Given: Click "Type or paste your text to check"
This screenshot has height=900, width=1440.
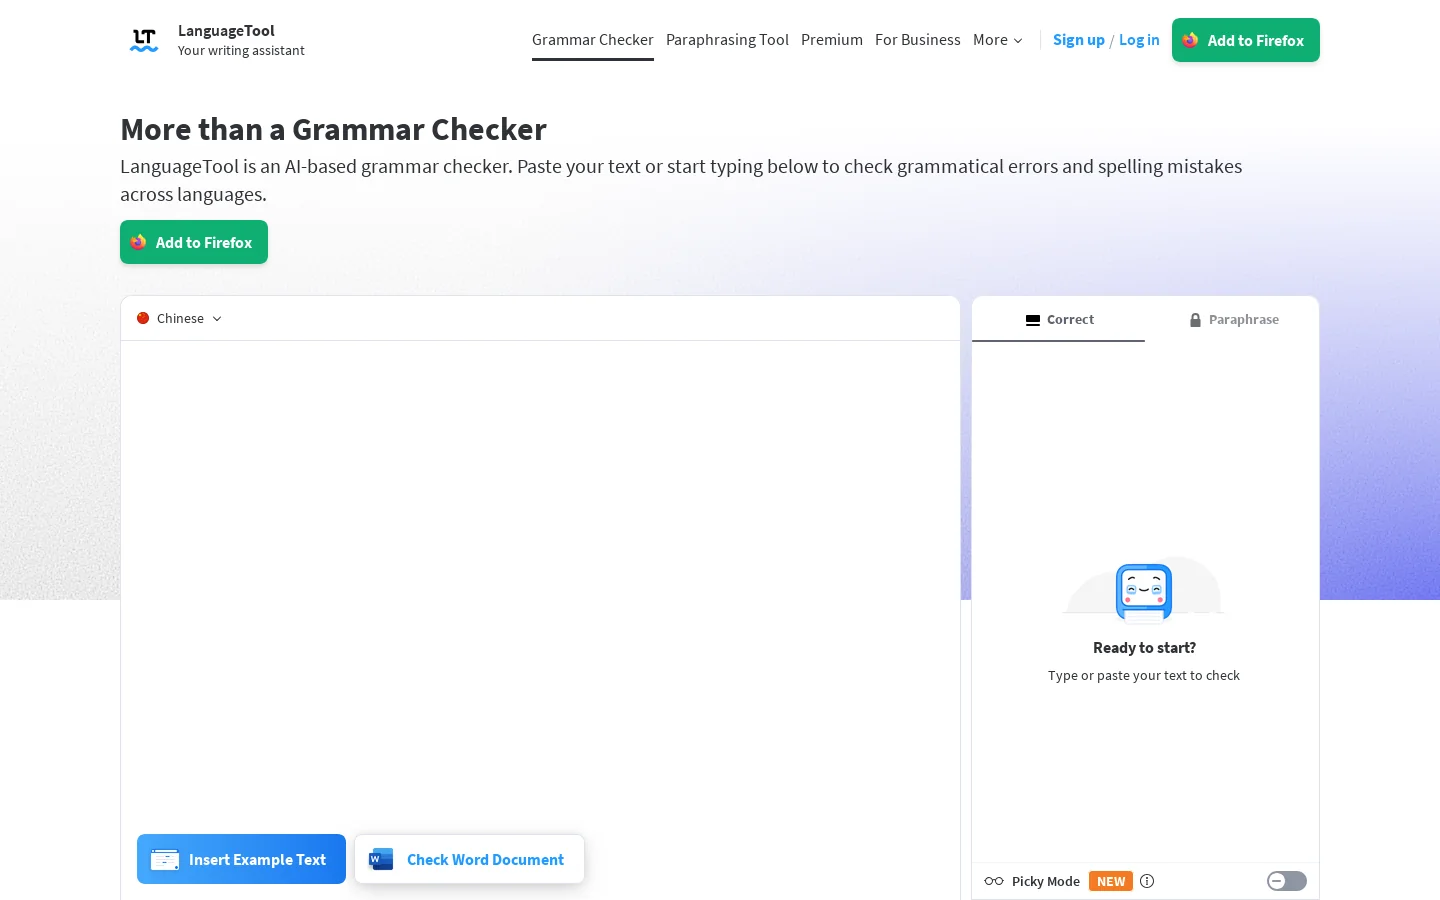Looking at the screenshot, I should (x=1144, y=676).
